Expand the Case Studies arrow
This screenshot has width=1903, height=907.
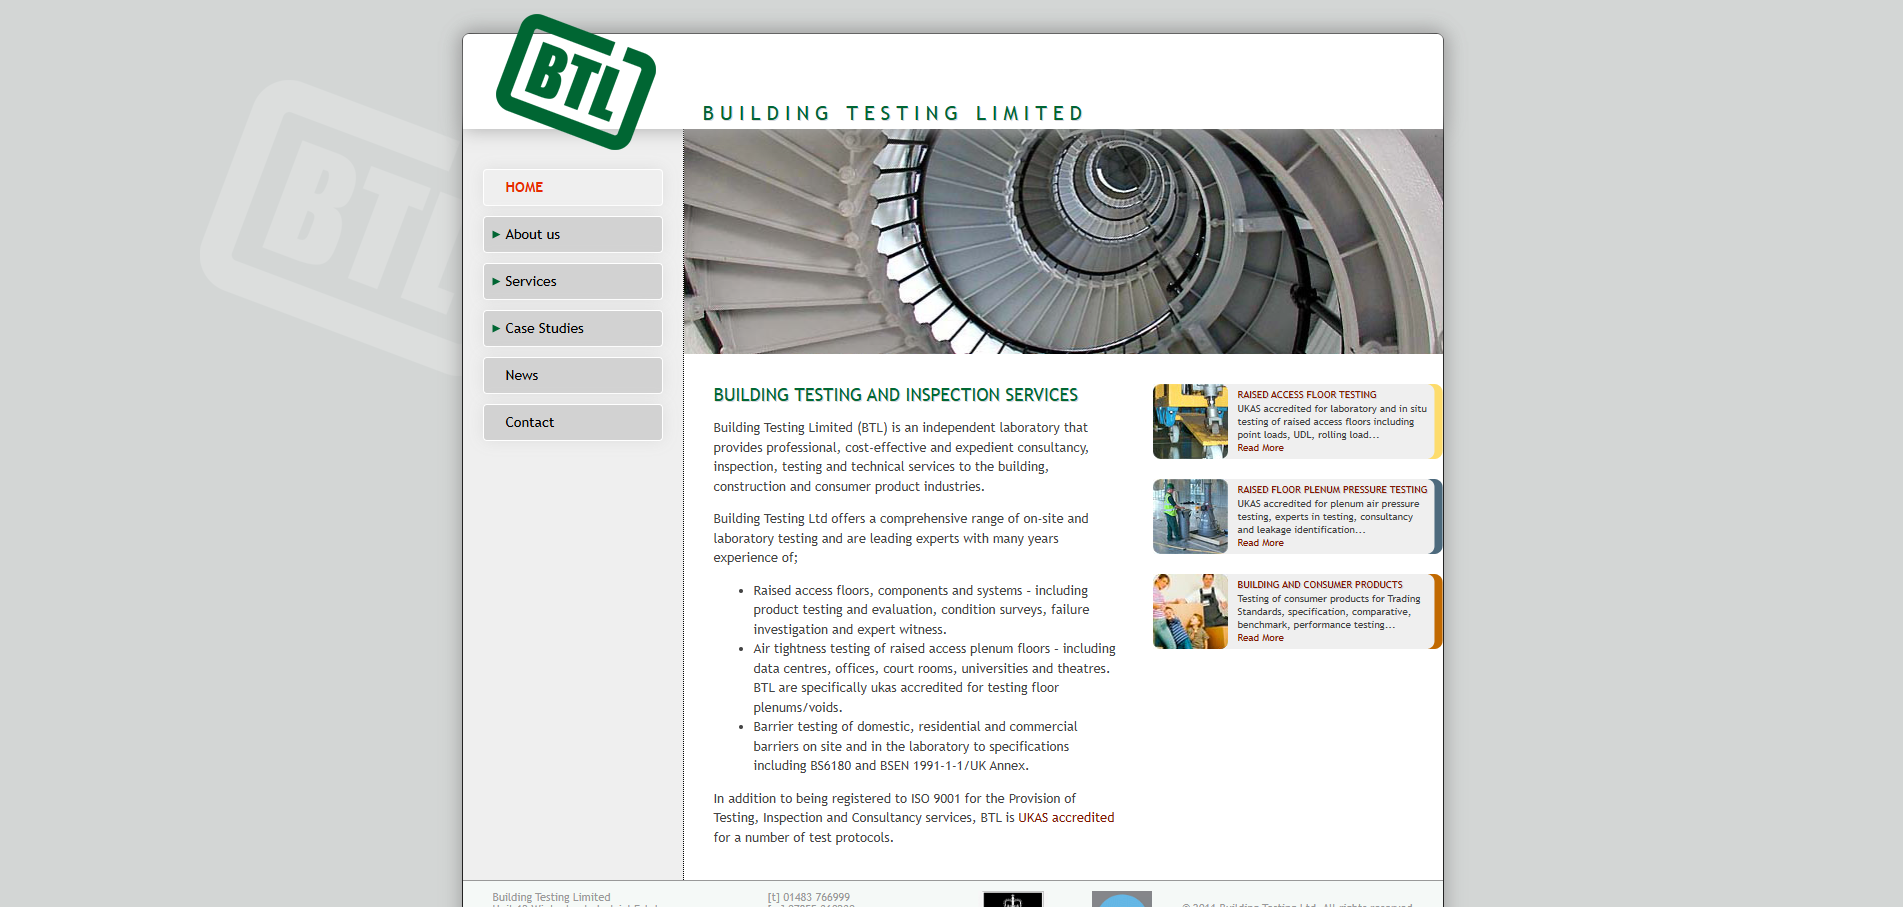coord(496,328)
